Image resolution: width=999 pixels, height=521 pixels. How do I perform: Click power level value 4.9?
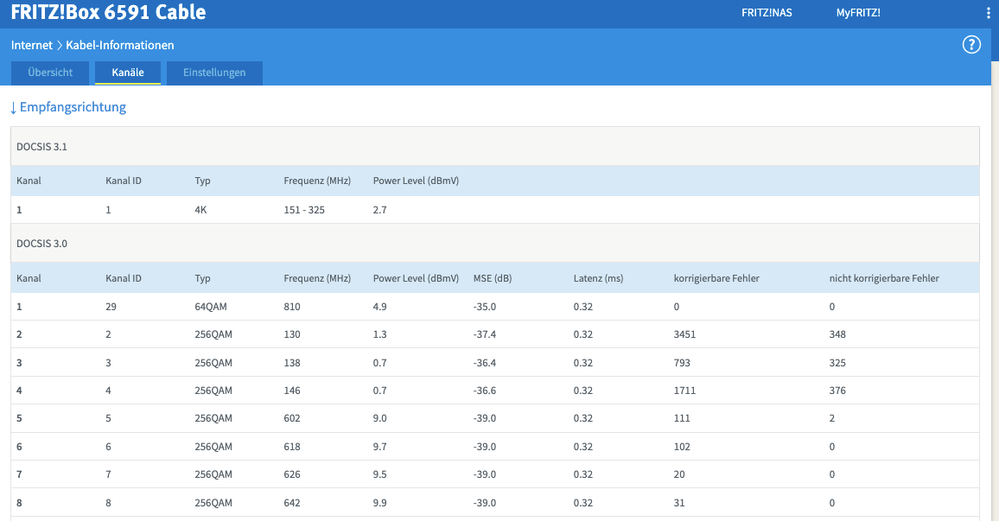380,306
